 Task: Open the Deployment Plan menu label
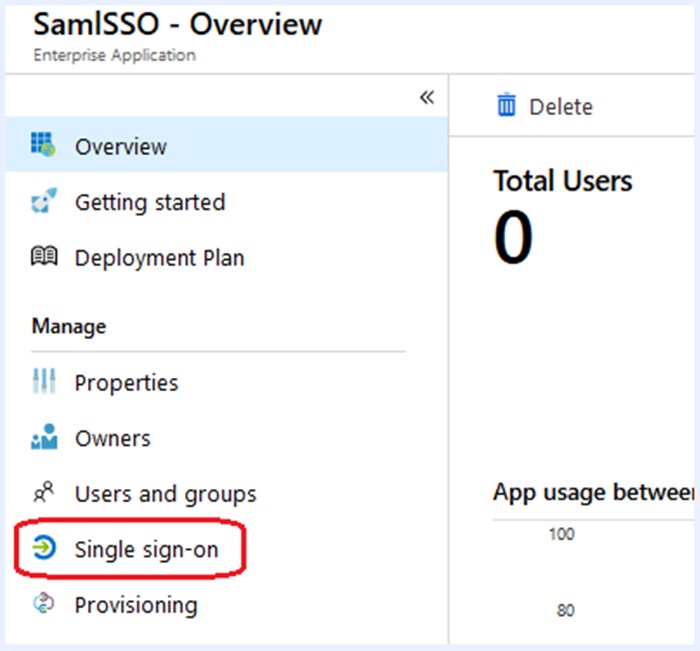[159, 258]
